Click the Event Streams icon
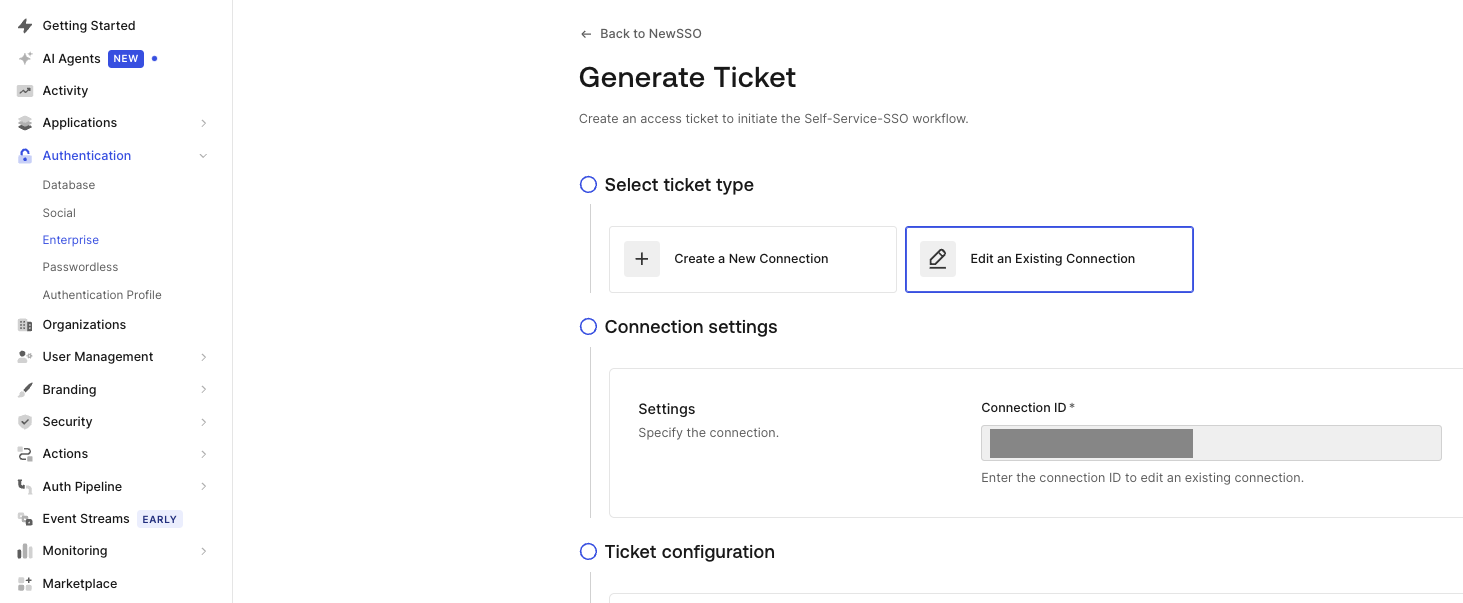 25,519
